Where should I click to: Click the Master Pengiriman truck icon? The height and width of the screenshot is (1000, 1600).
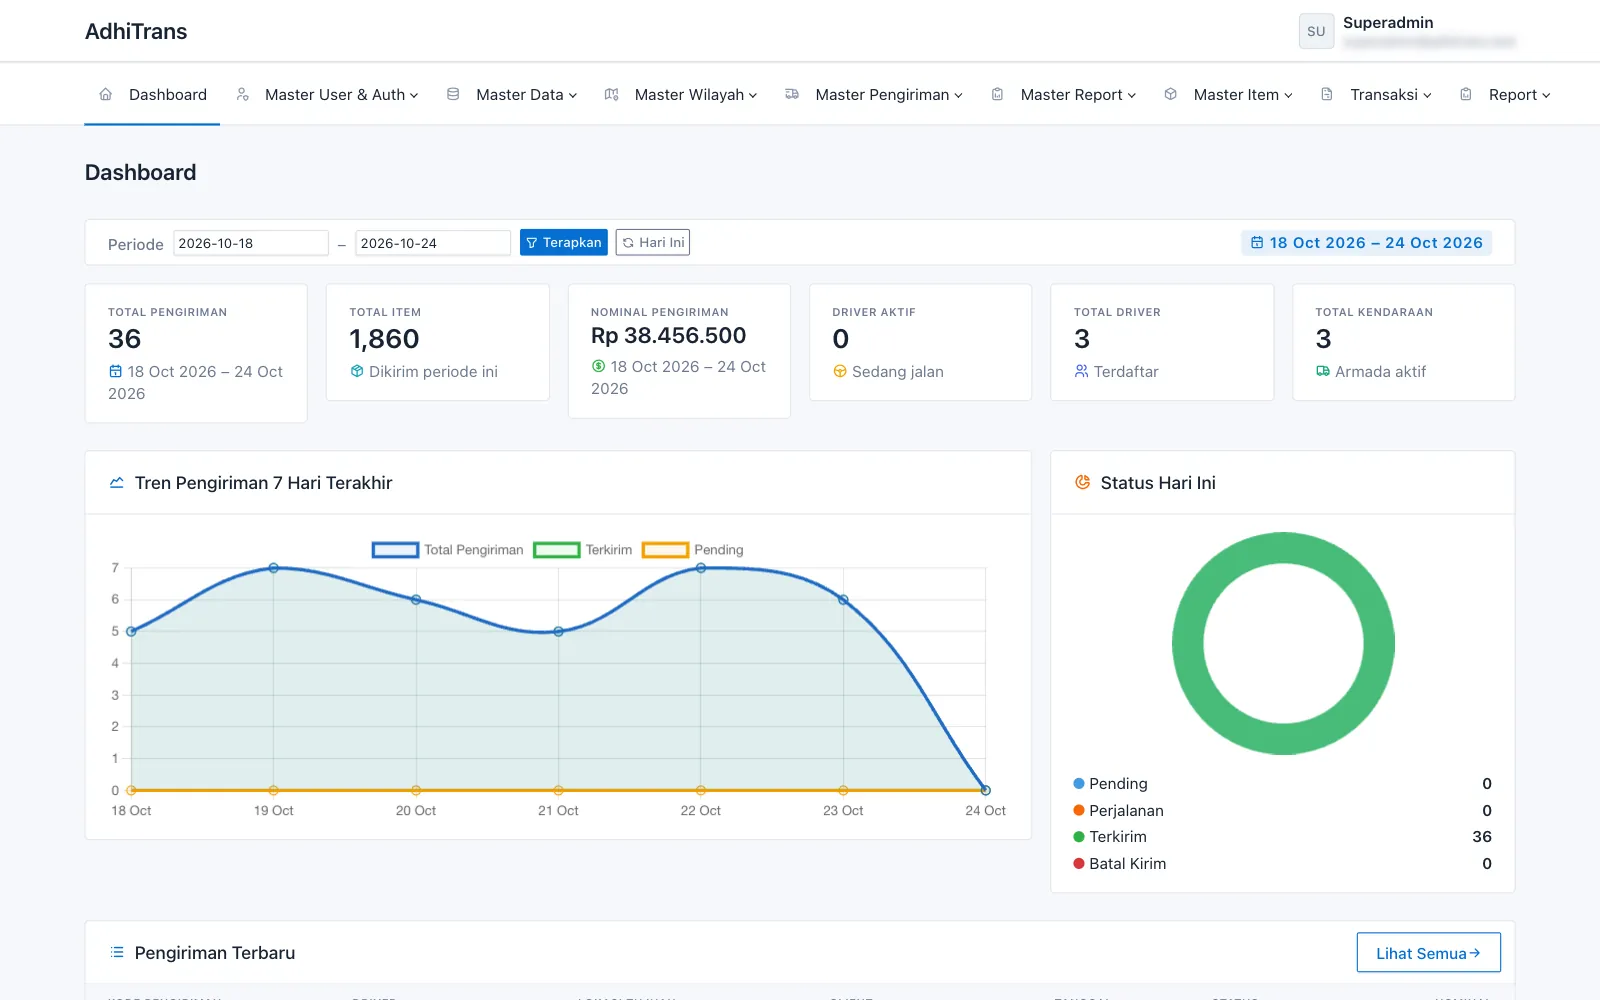tap(792, 94)
